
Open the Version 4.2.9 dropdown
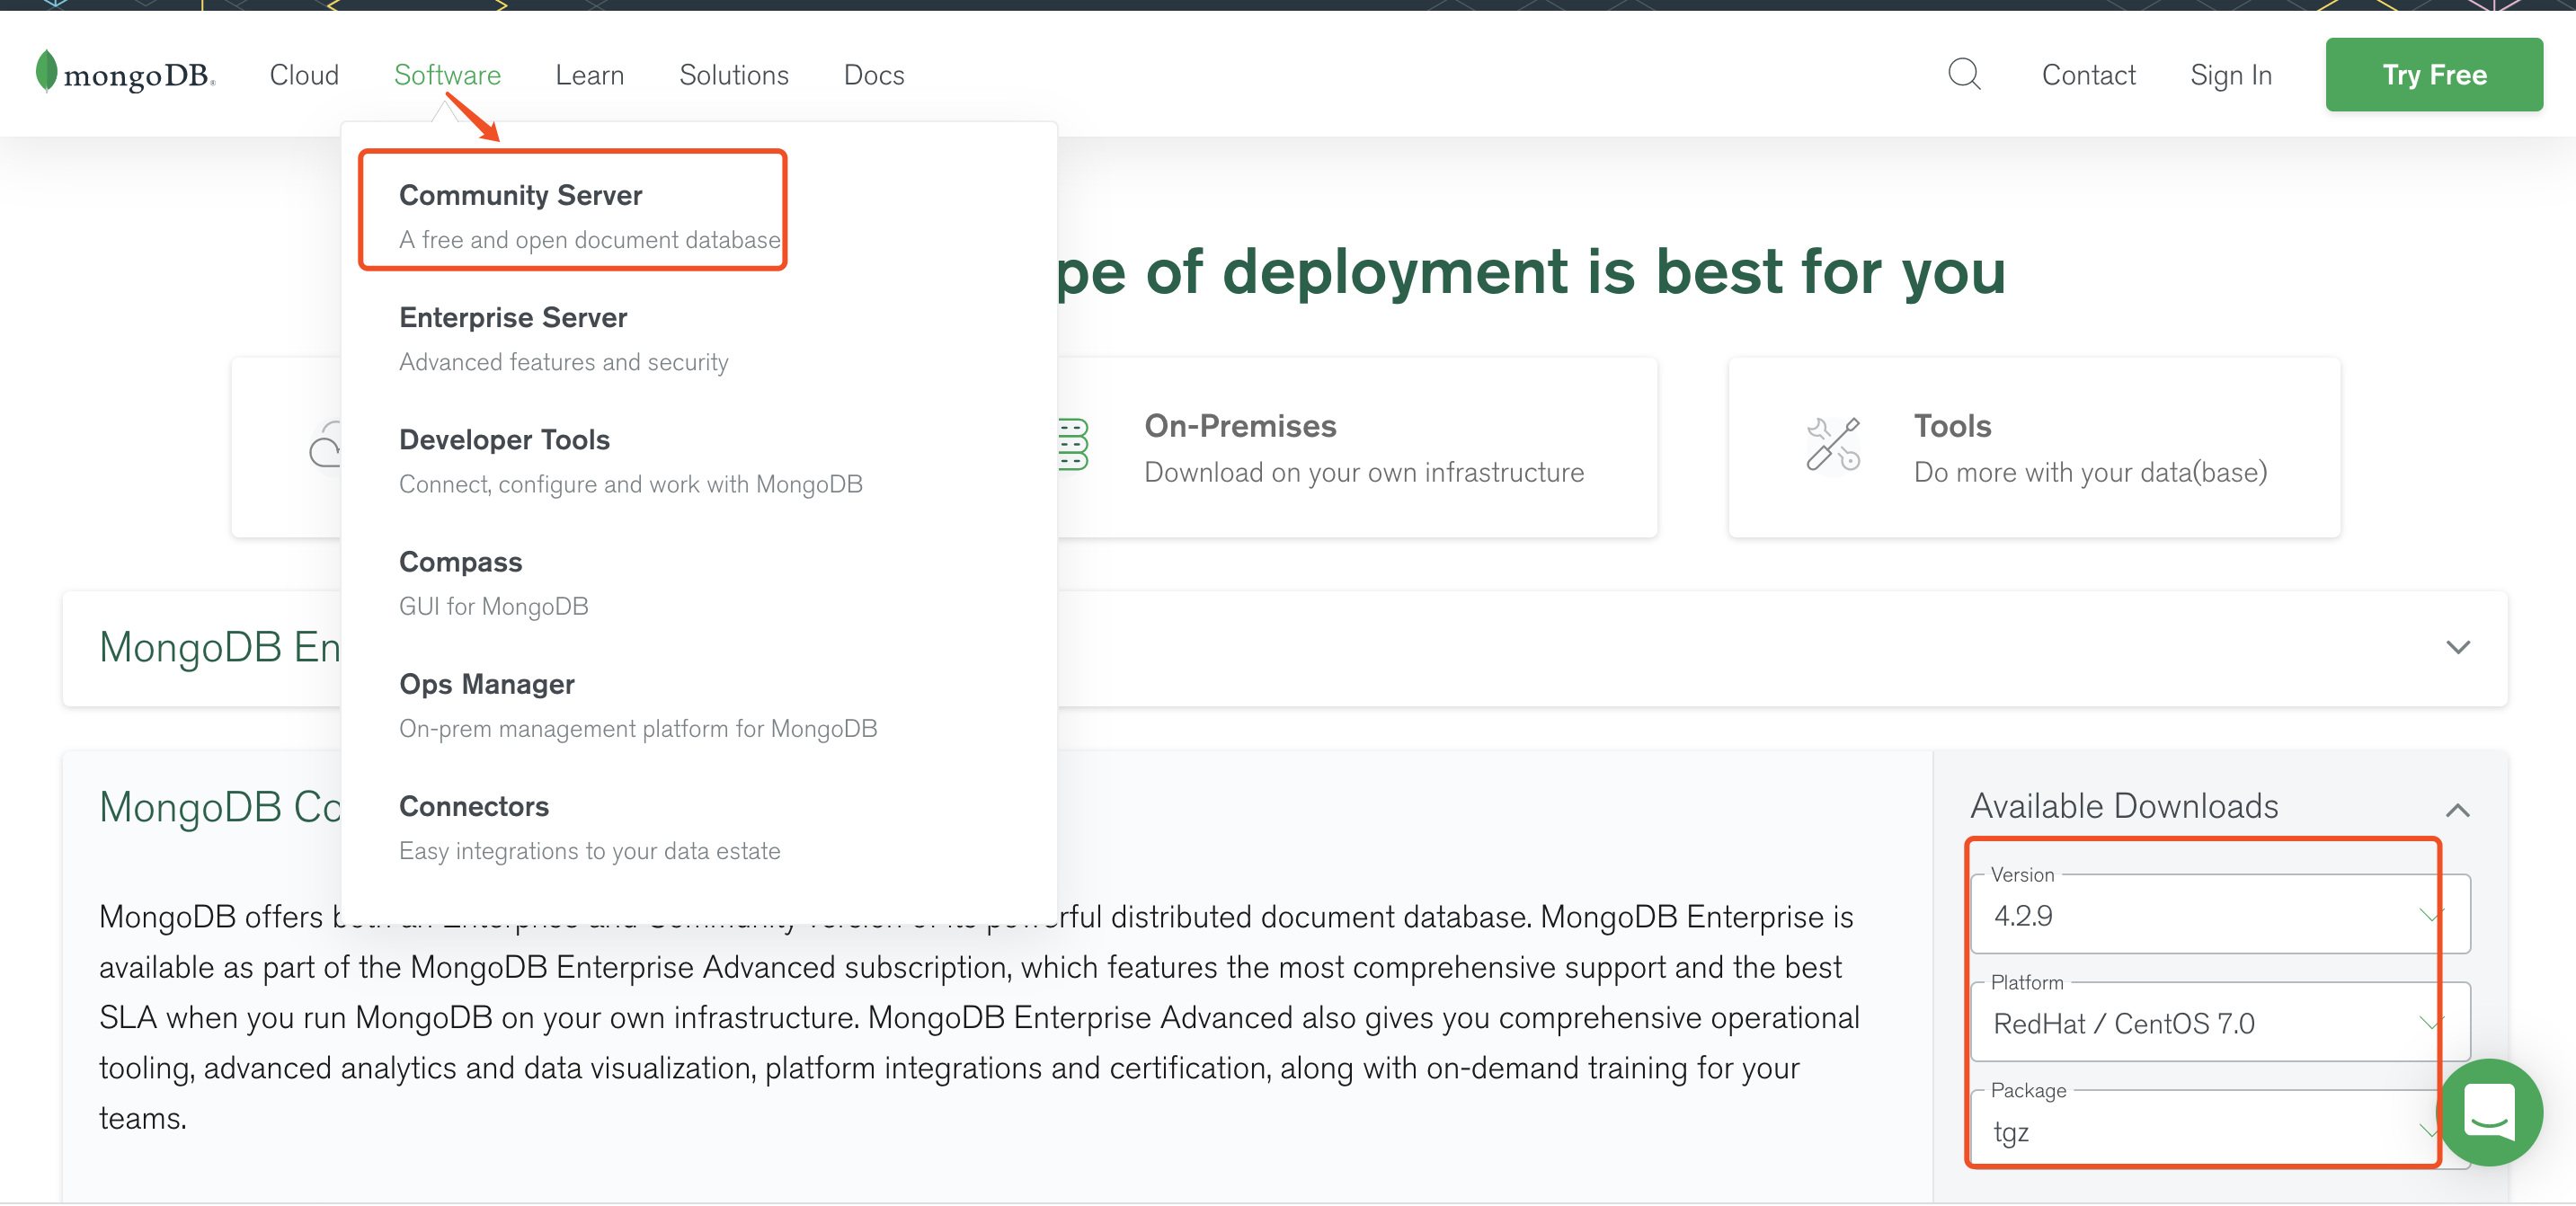(x=2220, y=914)
